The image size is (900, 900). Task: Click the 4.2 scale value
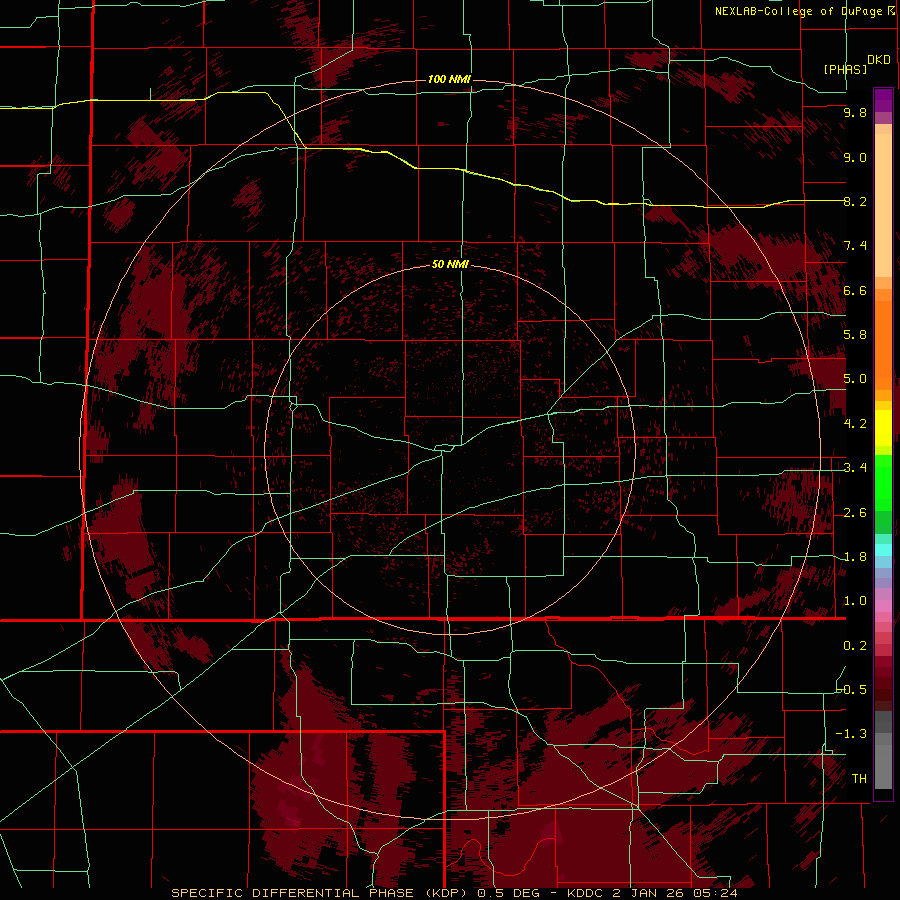pyautogui.click(x=855, y=424)
